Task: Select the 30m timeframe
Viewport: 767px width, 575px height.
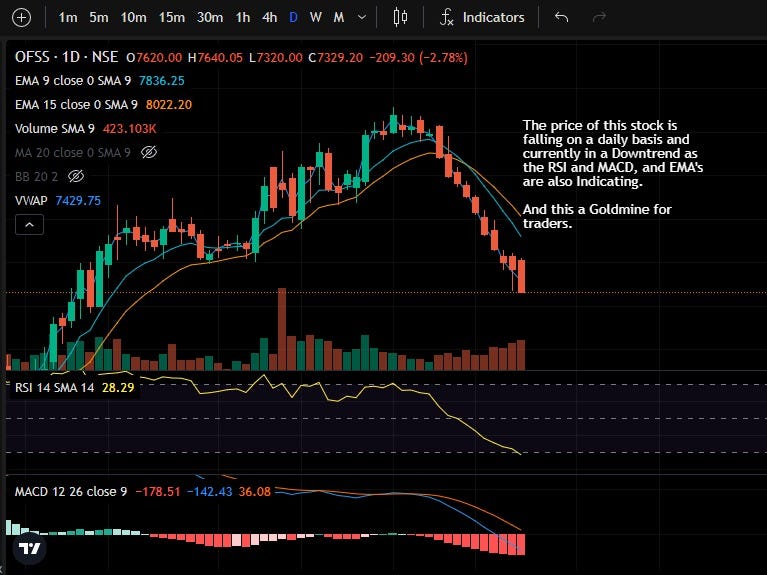Action: coord(210,18)
